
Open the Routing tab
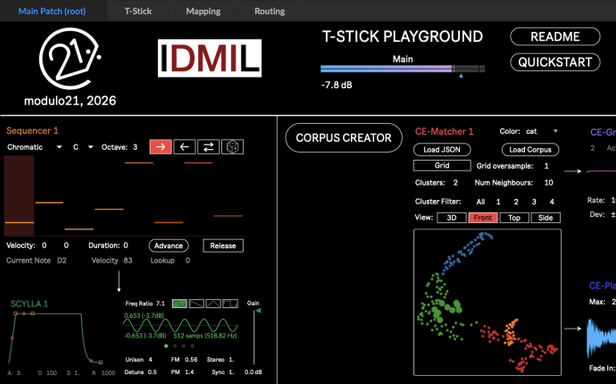[x=270, y=11]
